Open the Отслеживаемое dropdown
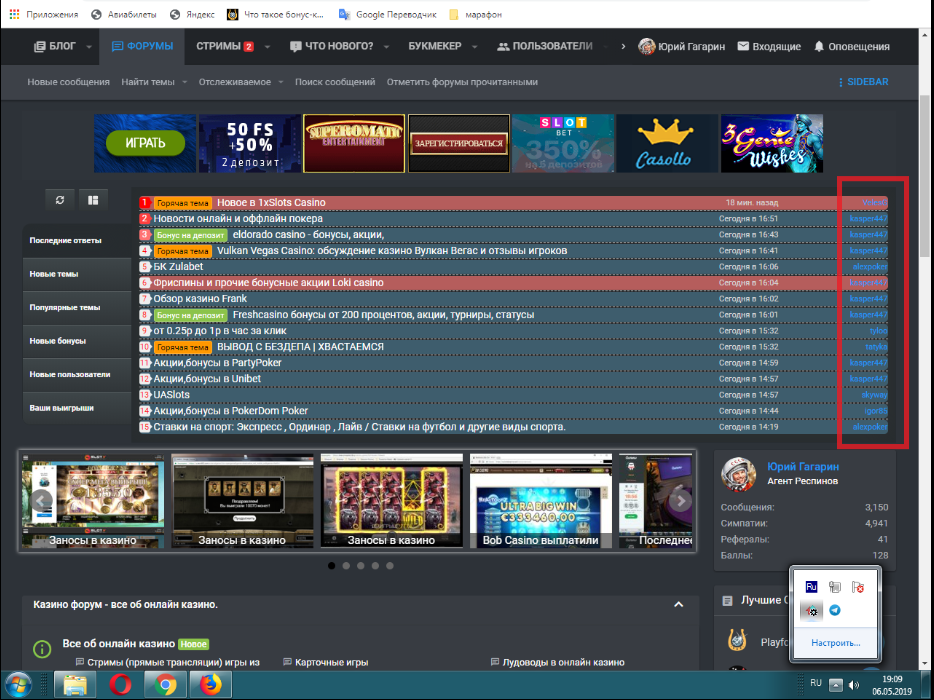The image size is (934, 700). coord(241,82)
